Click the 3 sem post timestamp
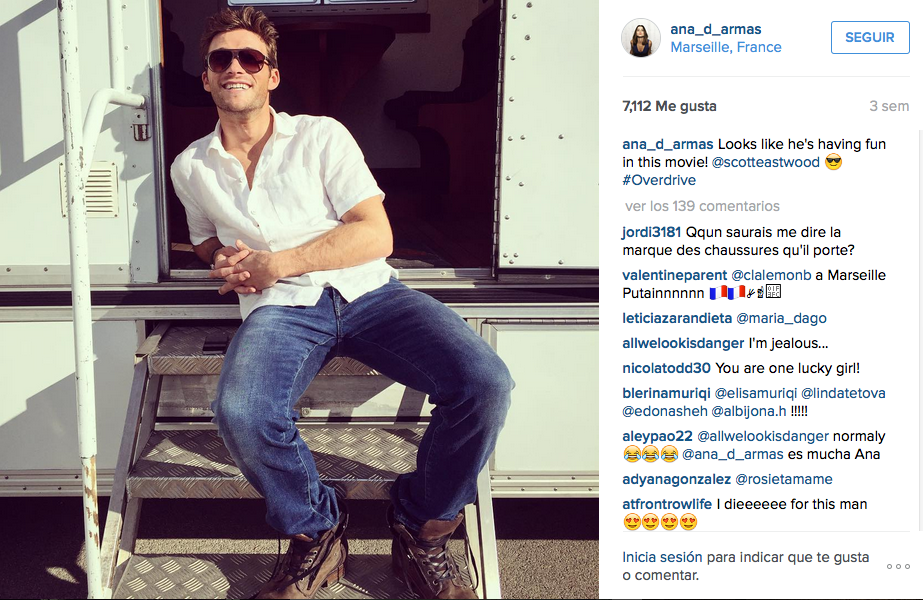This screenshot has height=600, width=923. [889, 107]
